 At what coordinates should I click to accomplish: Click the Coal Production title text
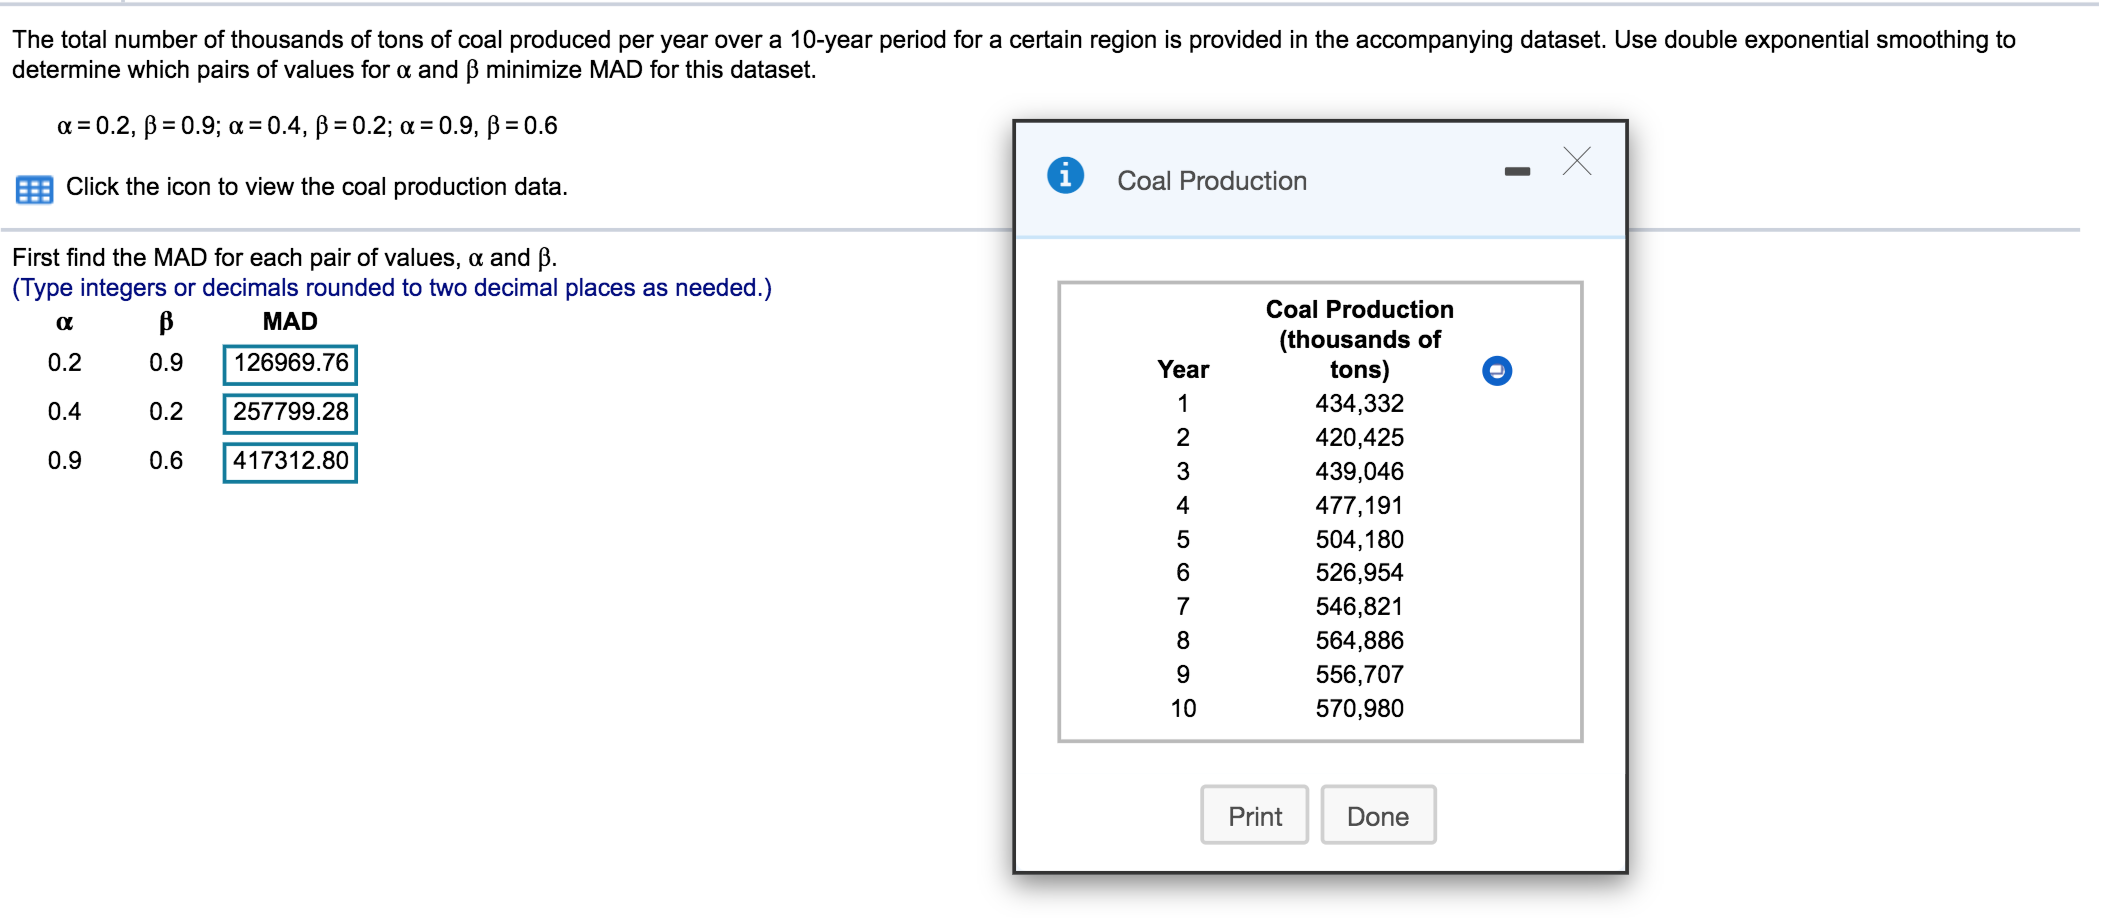(1211, 180)
